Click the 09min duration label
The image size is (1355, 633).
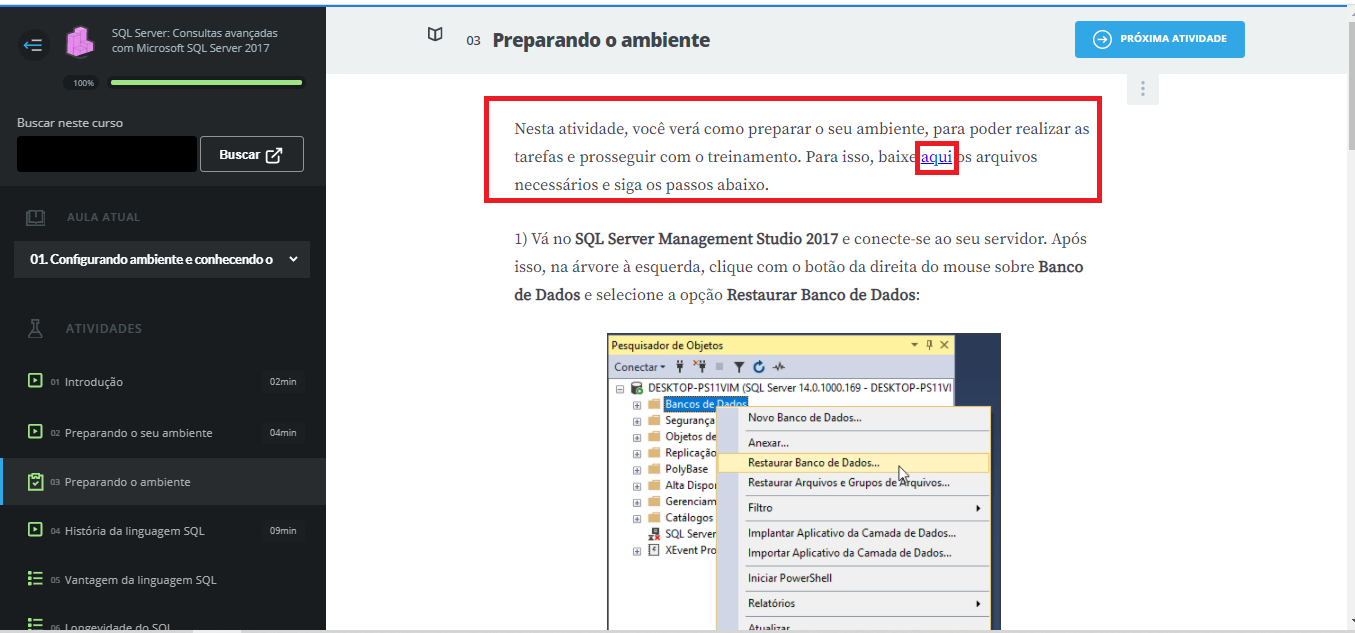coord(283,530)
